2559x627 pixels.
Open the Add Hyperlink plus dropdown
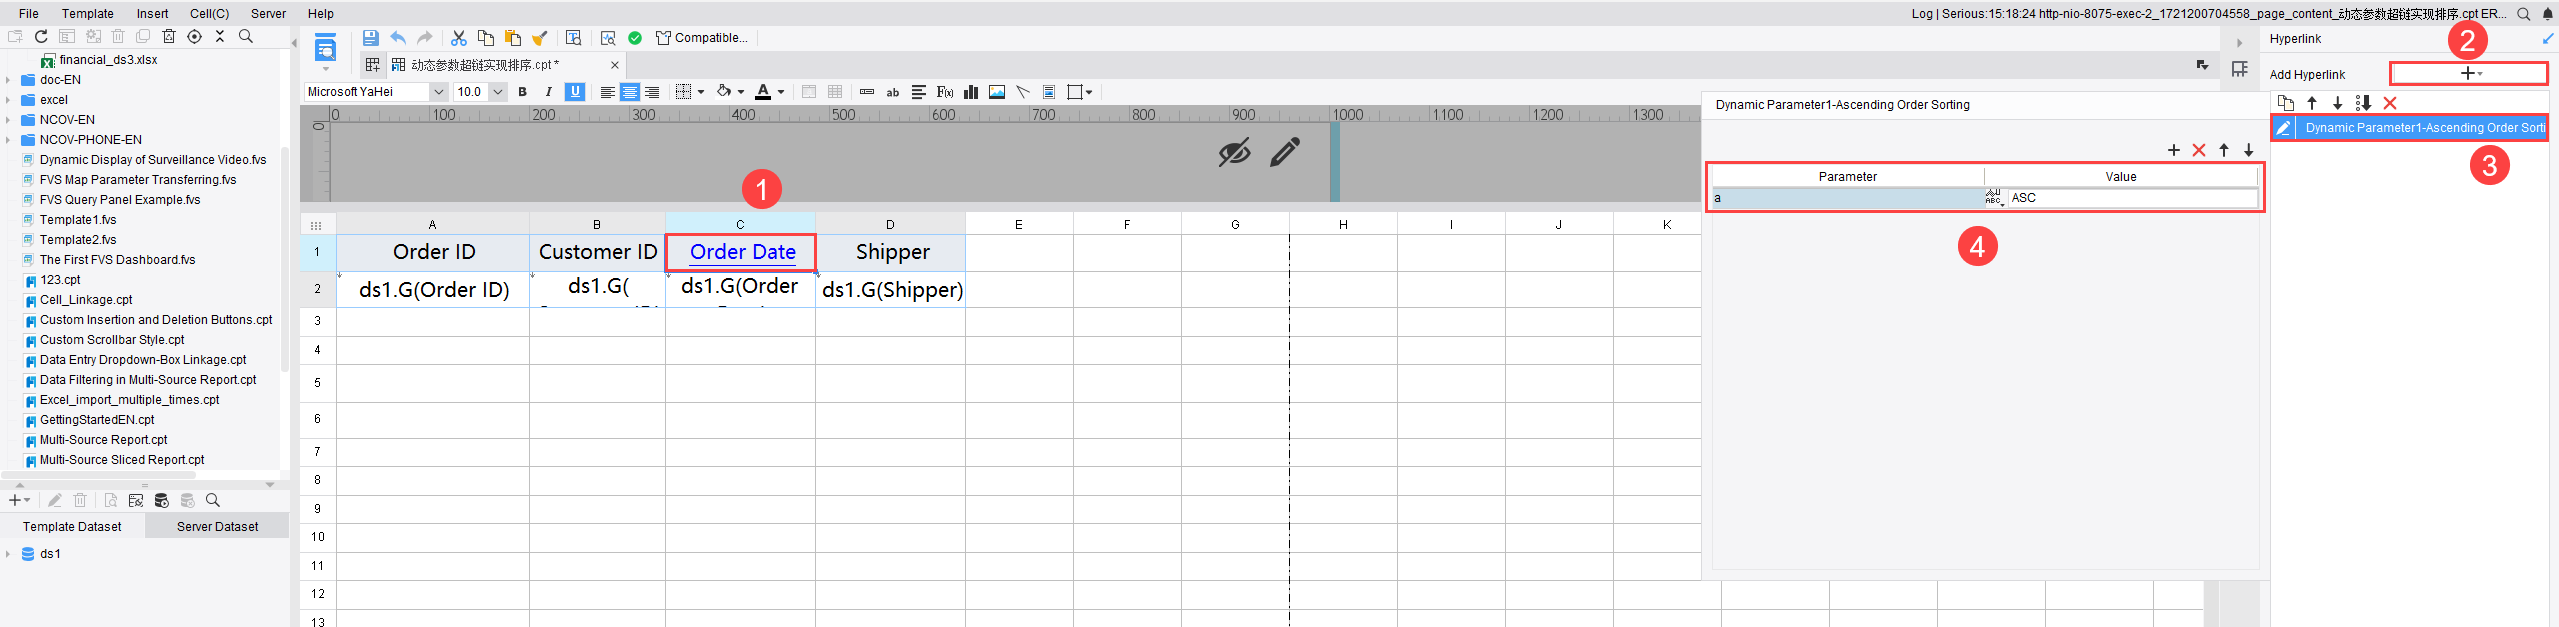click(x=2469, y=73)
